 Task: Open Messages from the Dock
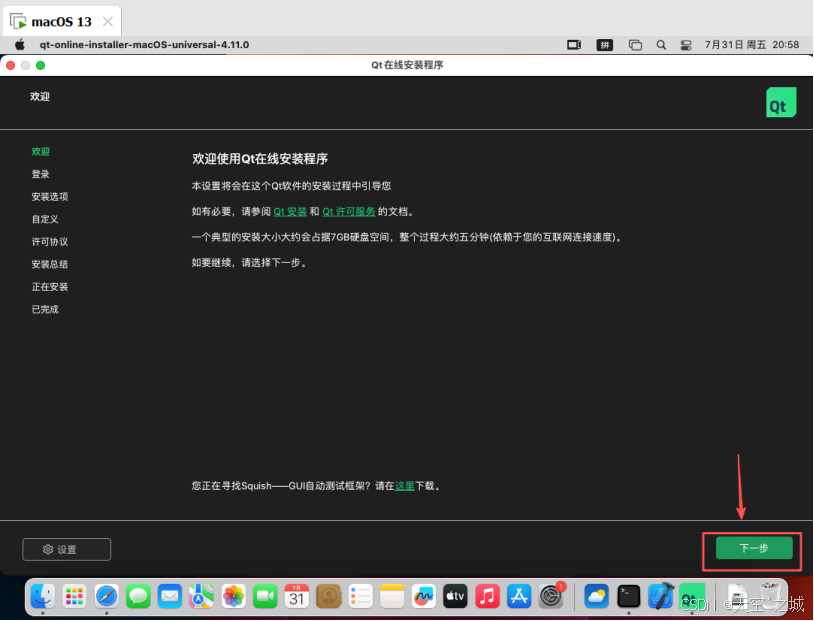tap(138, 596)
